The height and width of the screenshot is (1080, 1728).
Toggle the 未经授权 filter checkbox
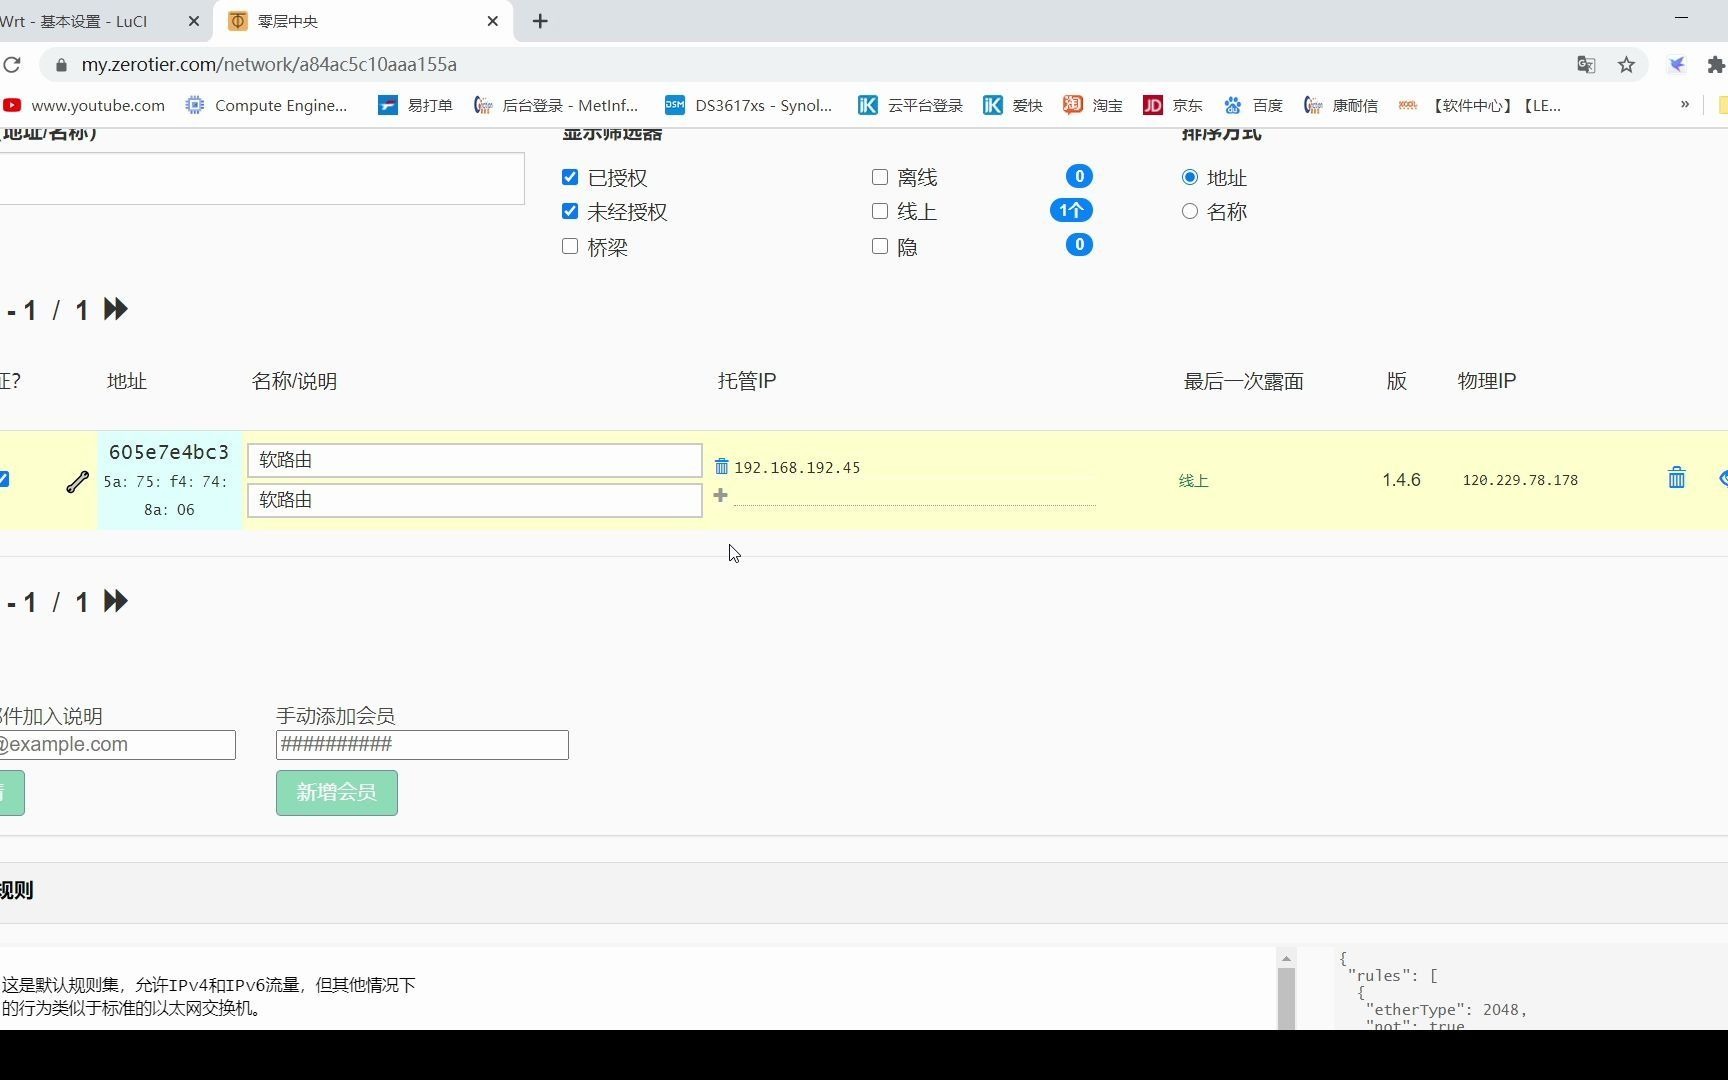click(x=570, y=211)
